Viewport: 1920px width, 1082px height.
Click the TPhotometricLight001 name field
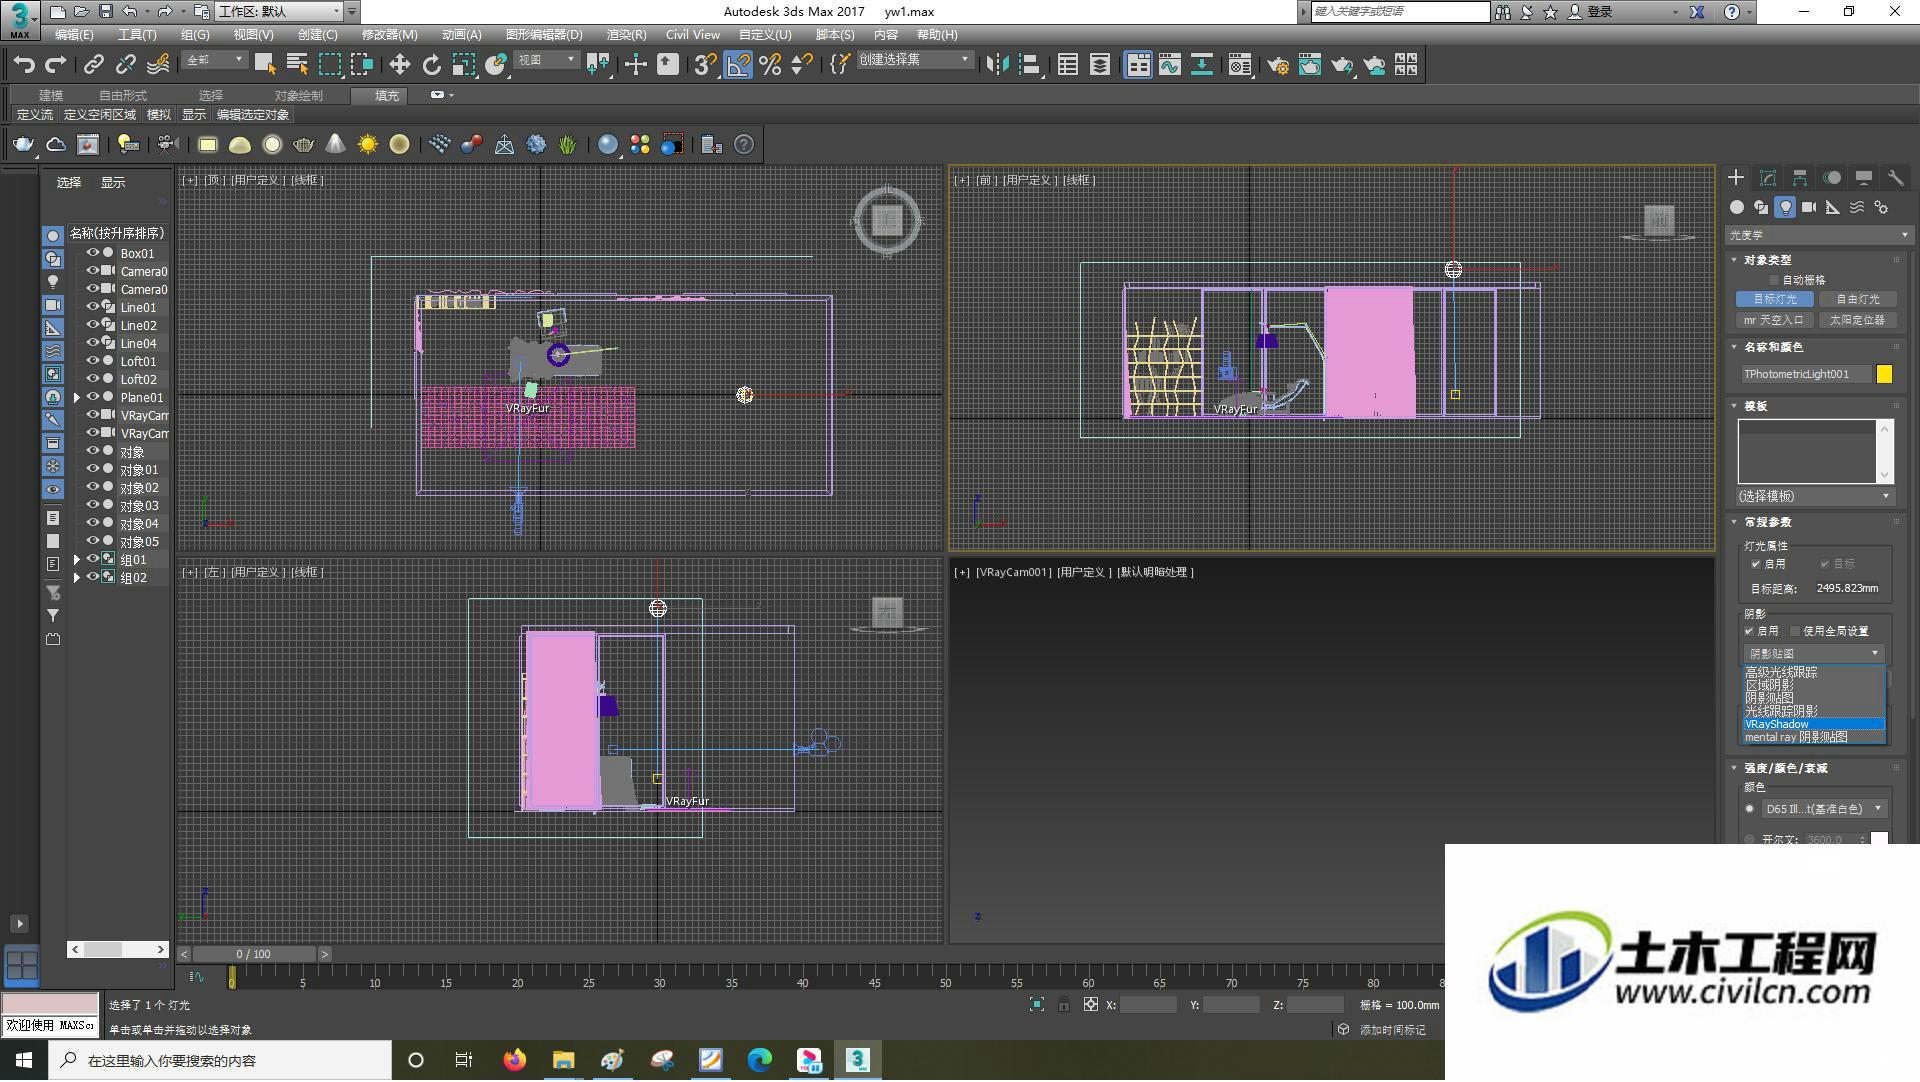pyautogui.click(x=1807, y=374)
